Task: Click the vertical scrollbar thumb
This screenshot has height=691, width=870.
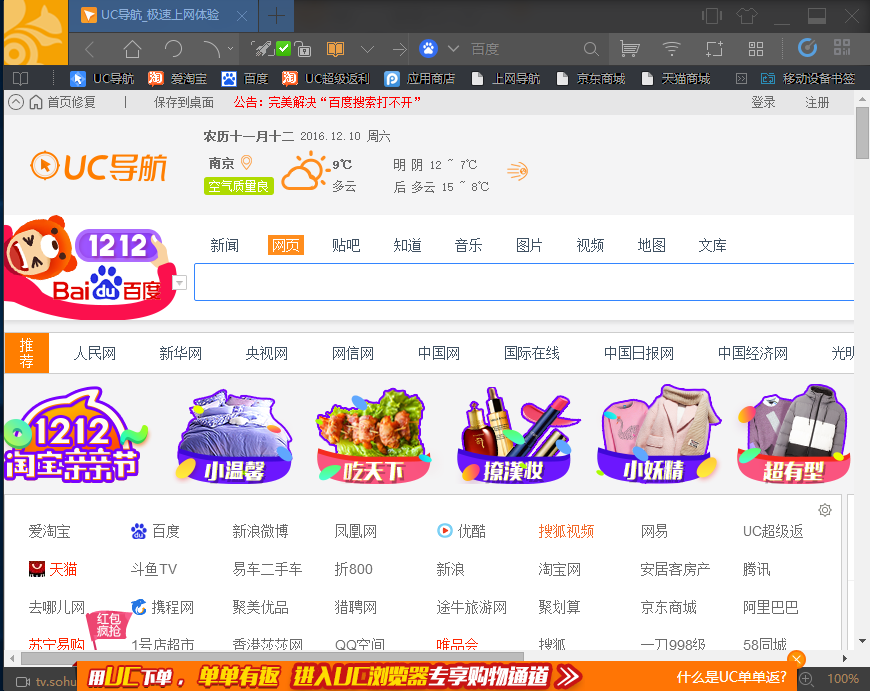Action: point(862,133)
